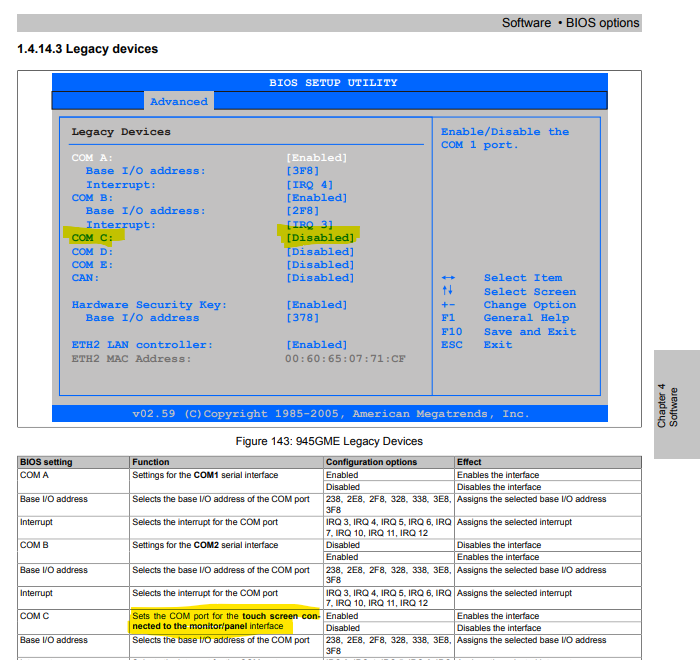Select the [Disabled] value of COM D

(320, 252)
